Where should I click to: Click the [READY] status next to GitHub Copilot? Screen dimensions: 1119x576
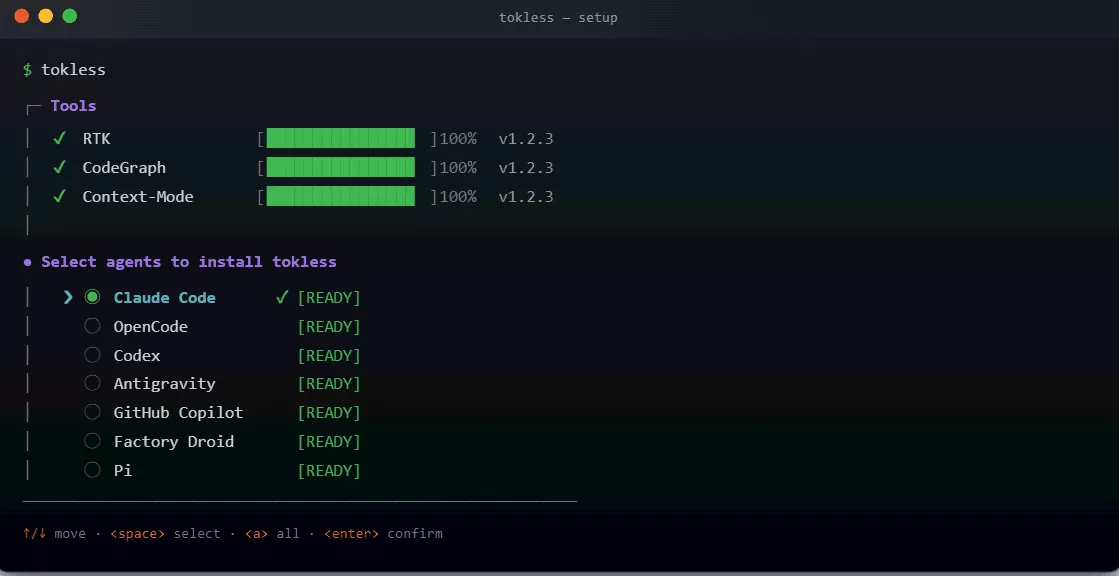[329, 413]
